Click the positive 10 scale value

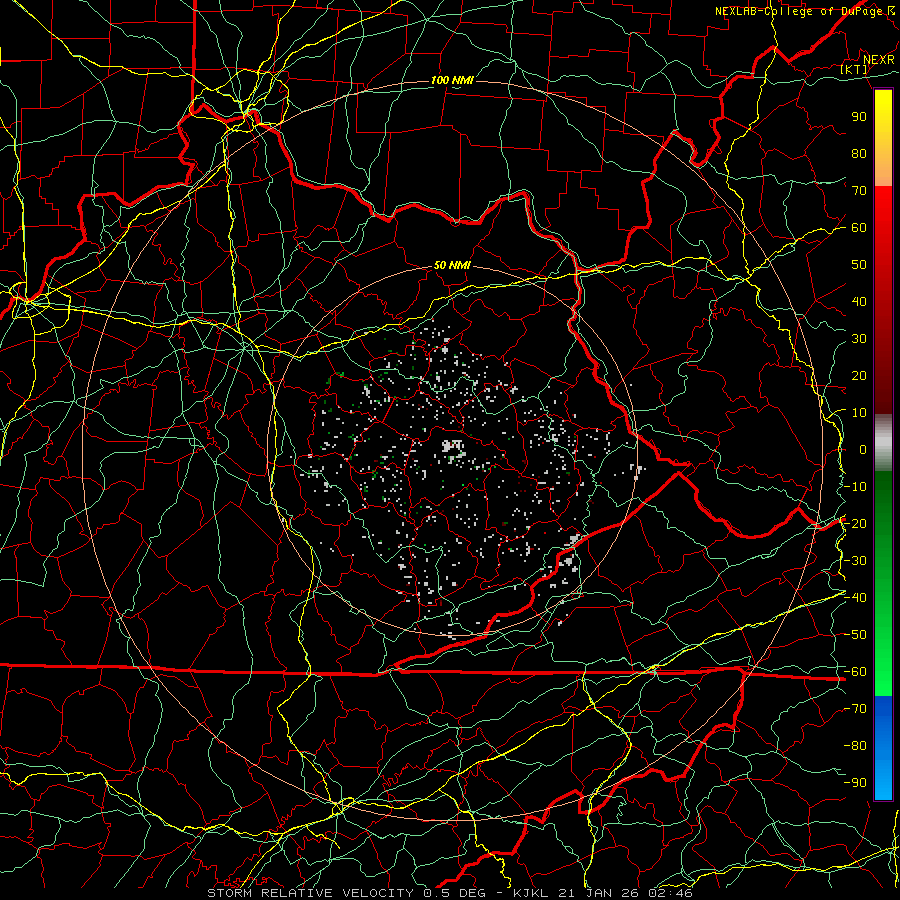coord(859,413)
